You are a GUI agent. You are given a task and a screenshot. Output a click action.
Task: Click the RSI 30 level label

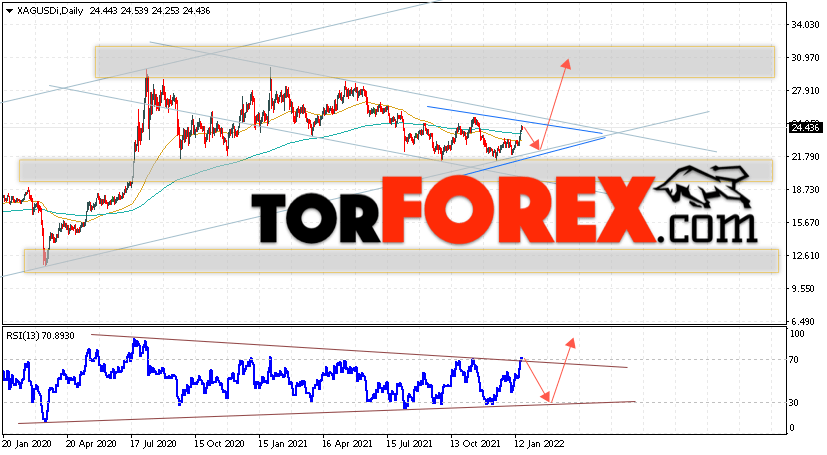click(794, 403)
